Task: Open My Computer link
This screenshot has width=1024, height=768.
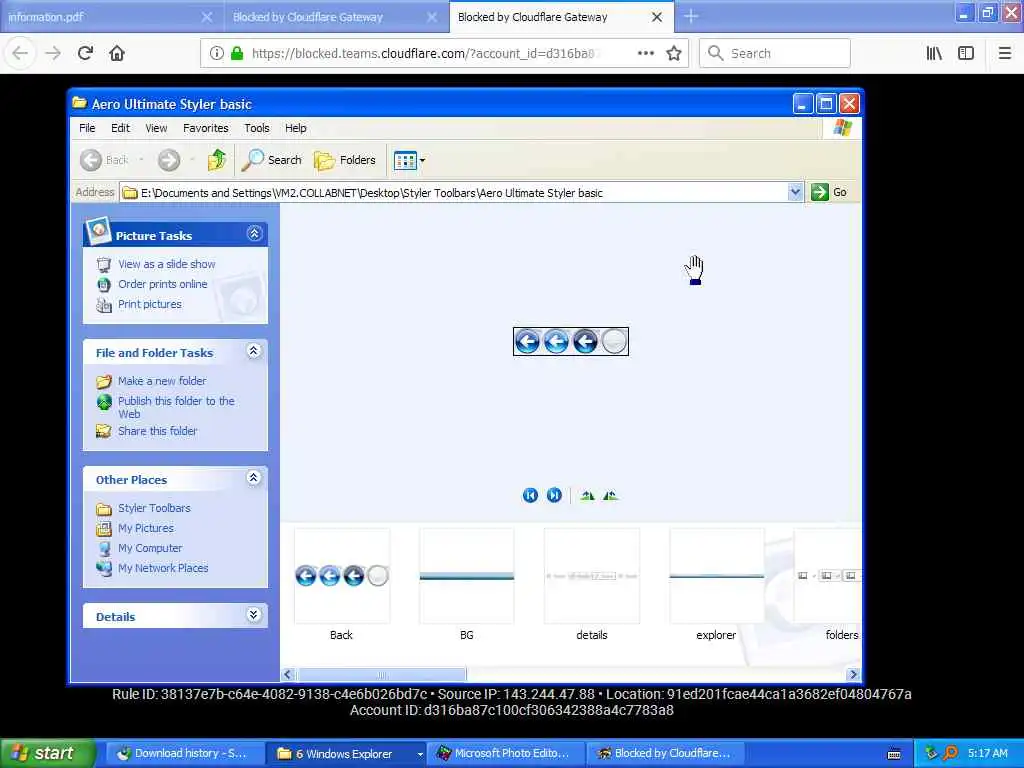Action: [x=150, y=548]
